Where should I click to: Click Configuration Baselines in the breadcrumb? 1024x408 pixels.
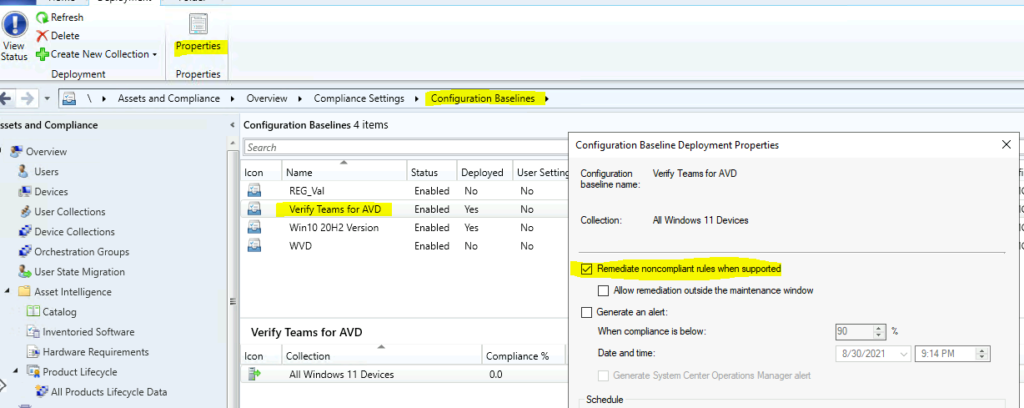click(483, 99)
